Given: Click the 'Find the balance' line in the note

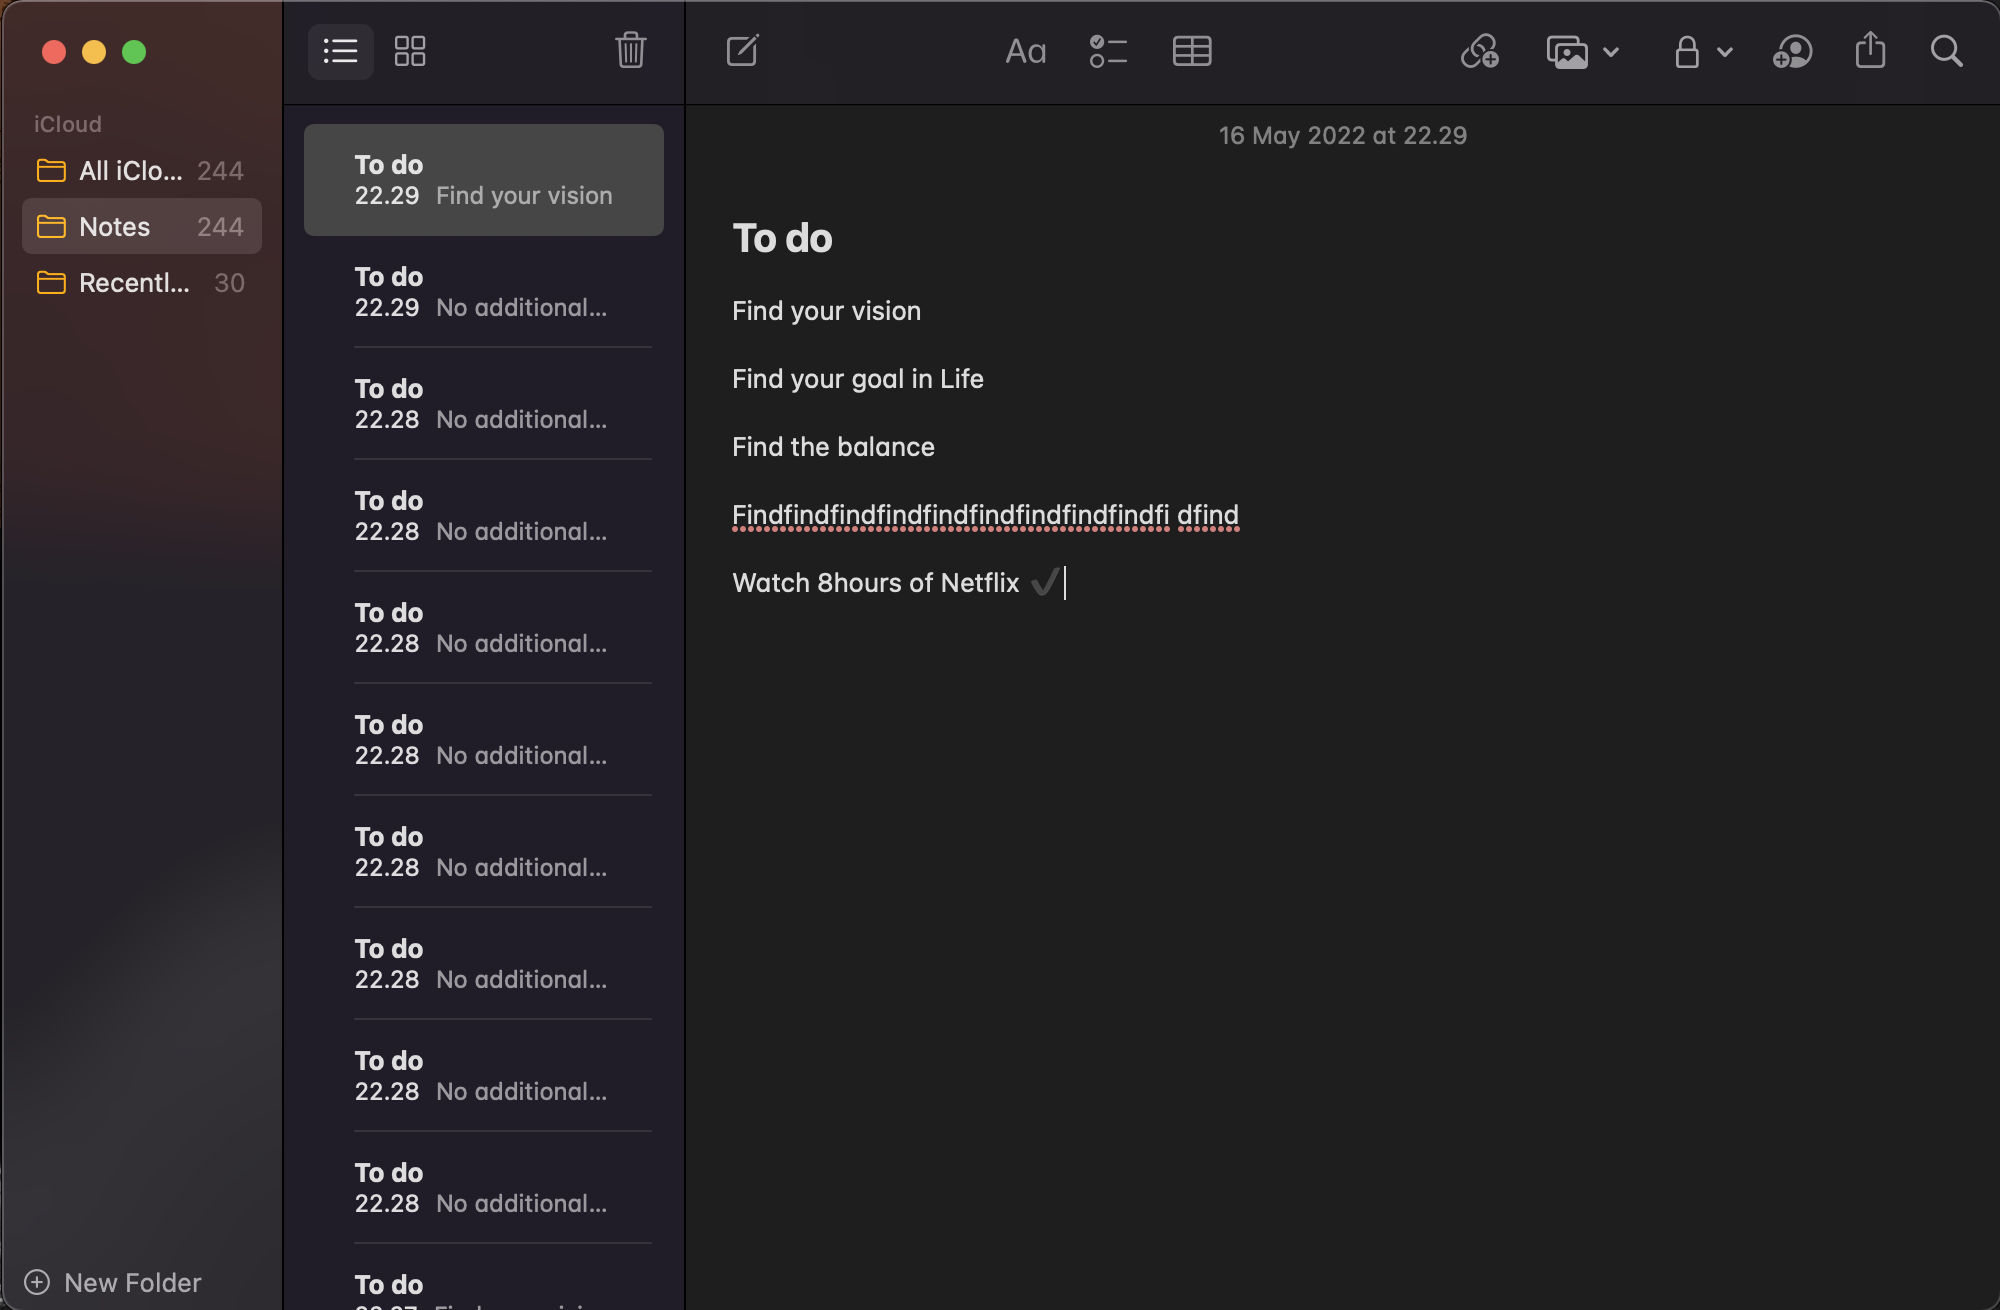Looking at the screenshot, I should (833, 447).
